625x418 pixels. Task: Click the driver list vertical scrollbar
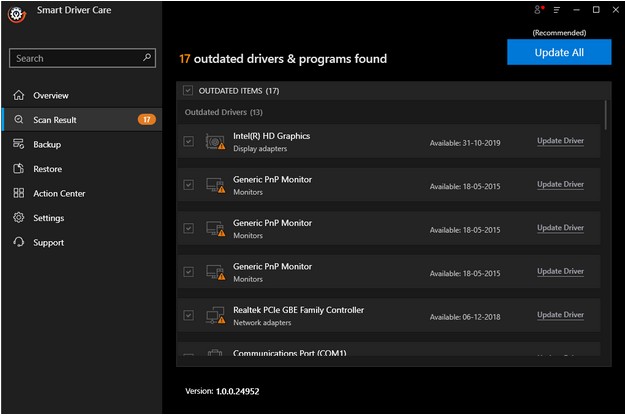click(606, 115)
